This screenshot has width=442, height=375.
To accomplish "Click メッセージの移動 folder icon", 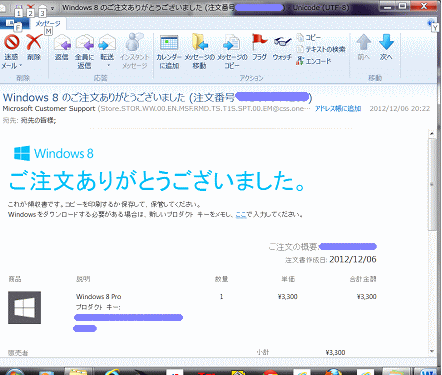I will [x=199, y=42].
